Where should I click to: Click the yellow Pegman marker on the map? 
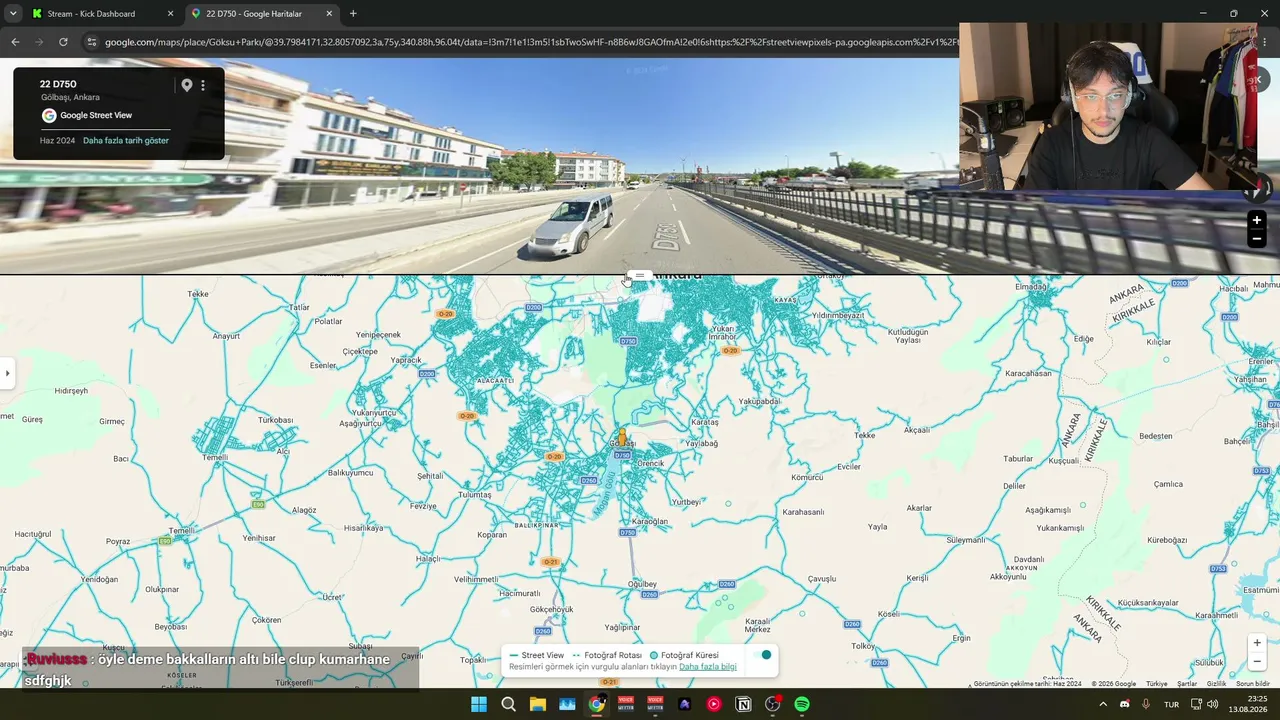tap(622, 437)
